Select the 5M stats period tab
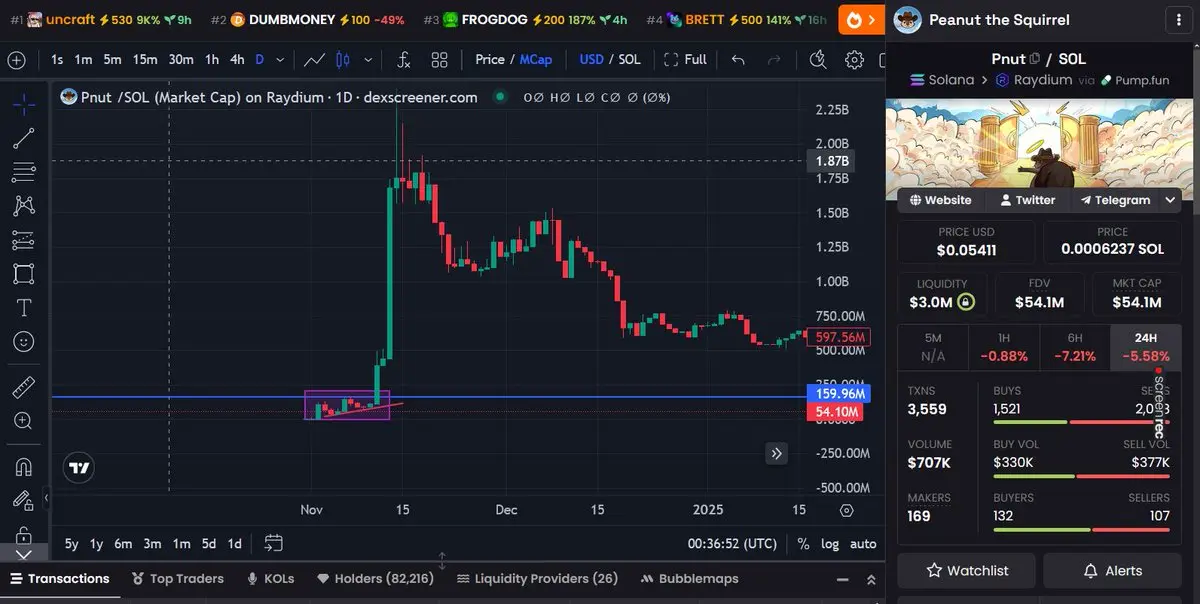Viewport: 1200px width, 604px height. pyautogui.click(x=933, y=347)
